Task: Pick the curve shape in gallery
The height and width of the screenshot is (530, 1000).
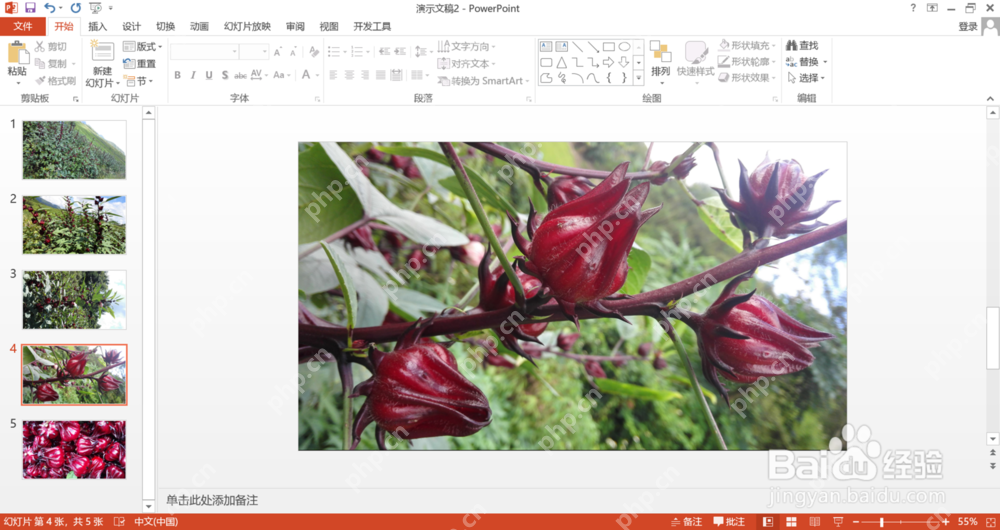Action: [593, 78]
